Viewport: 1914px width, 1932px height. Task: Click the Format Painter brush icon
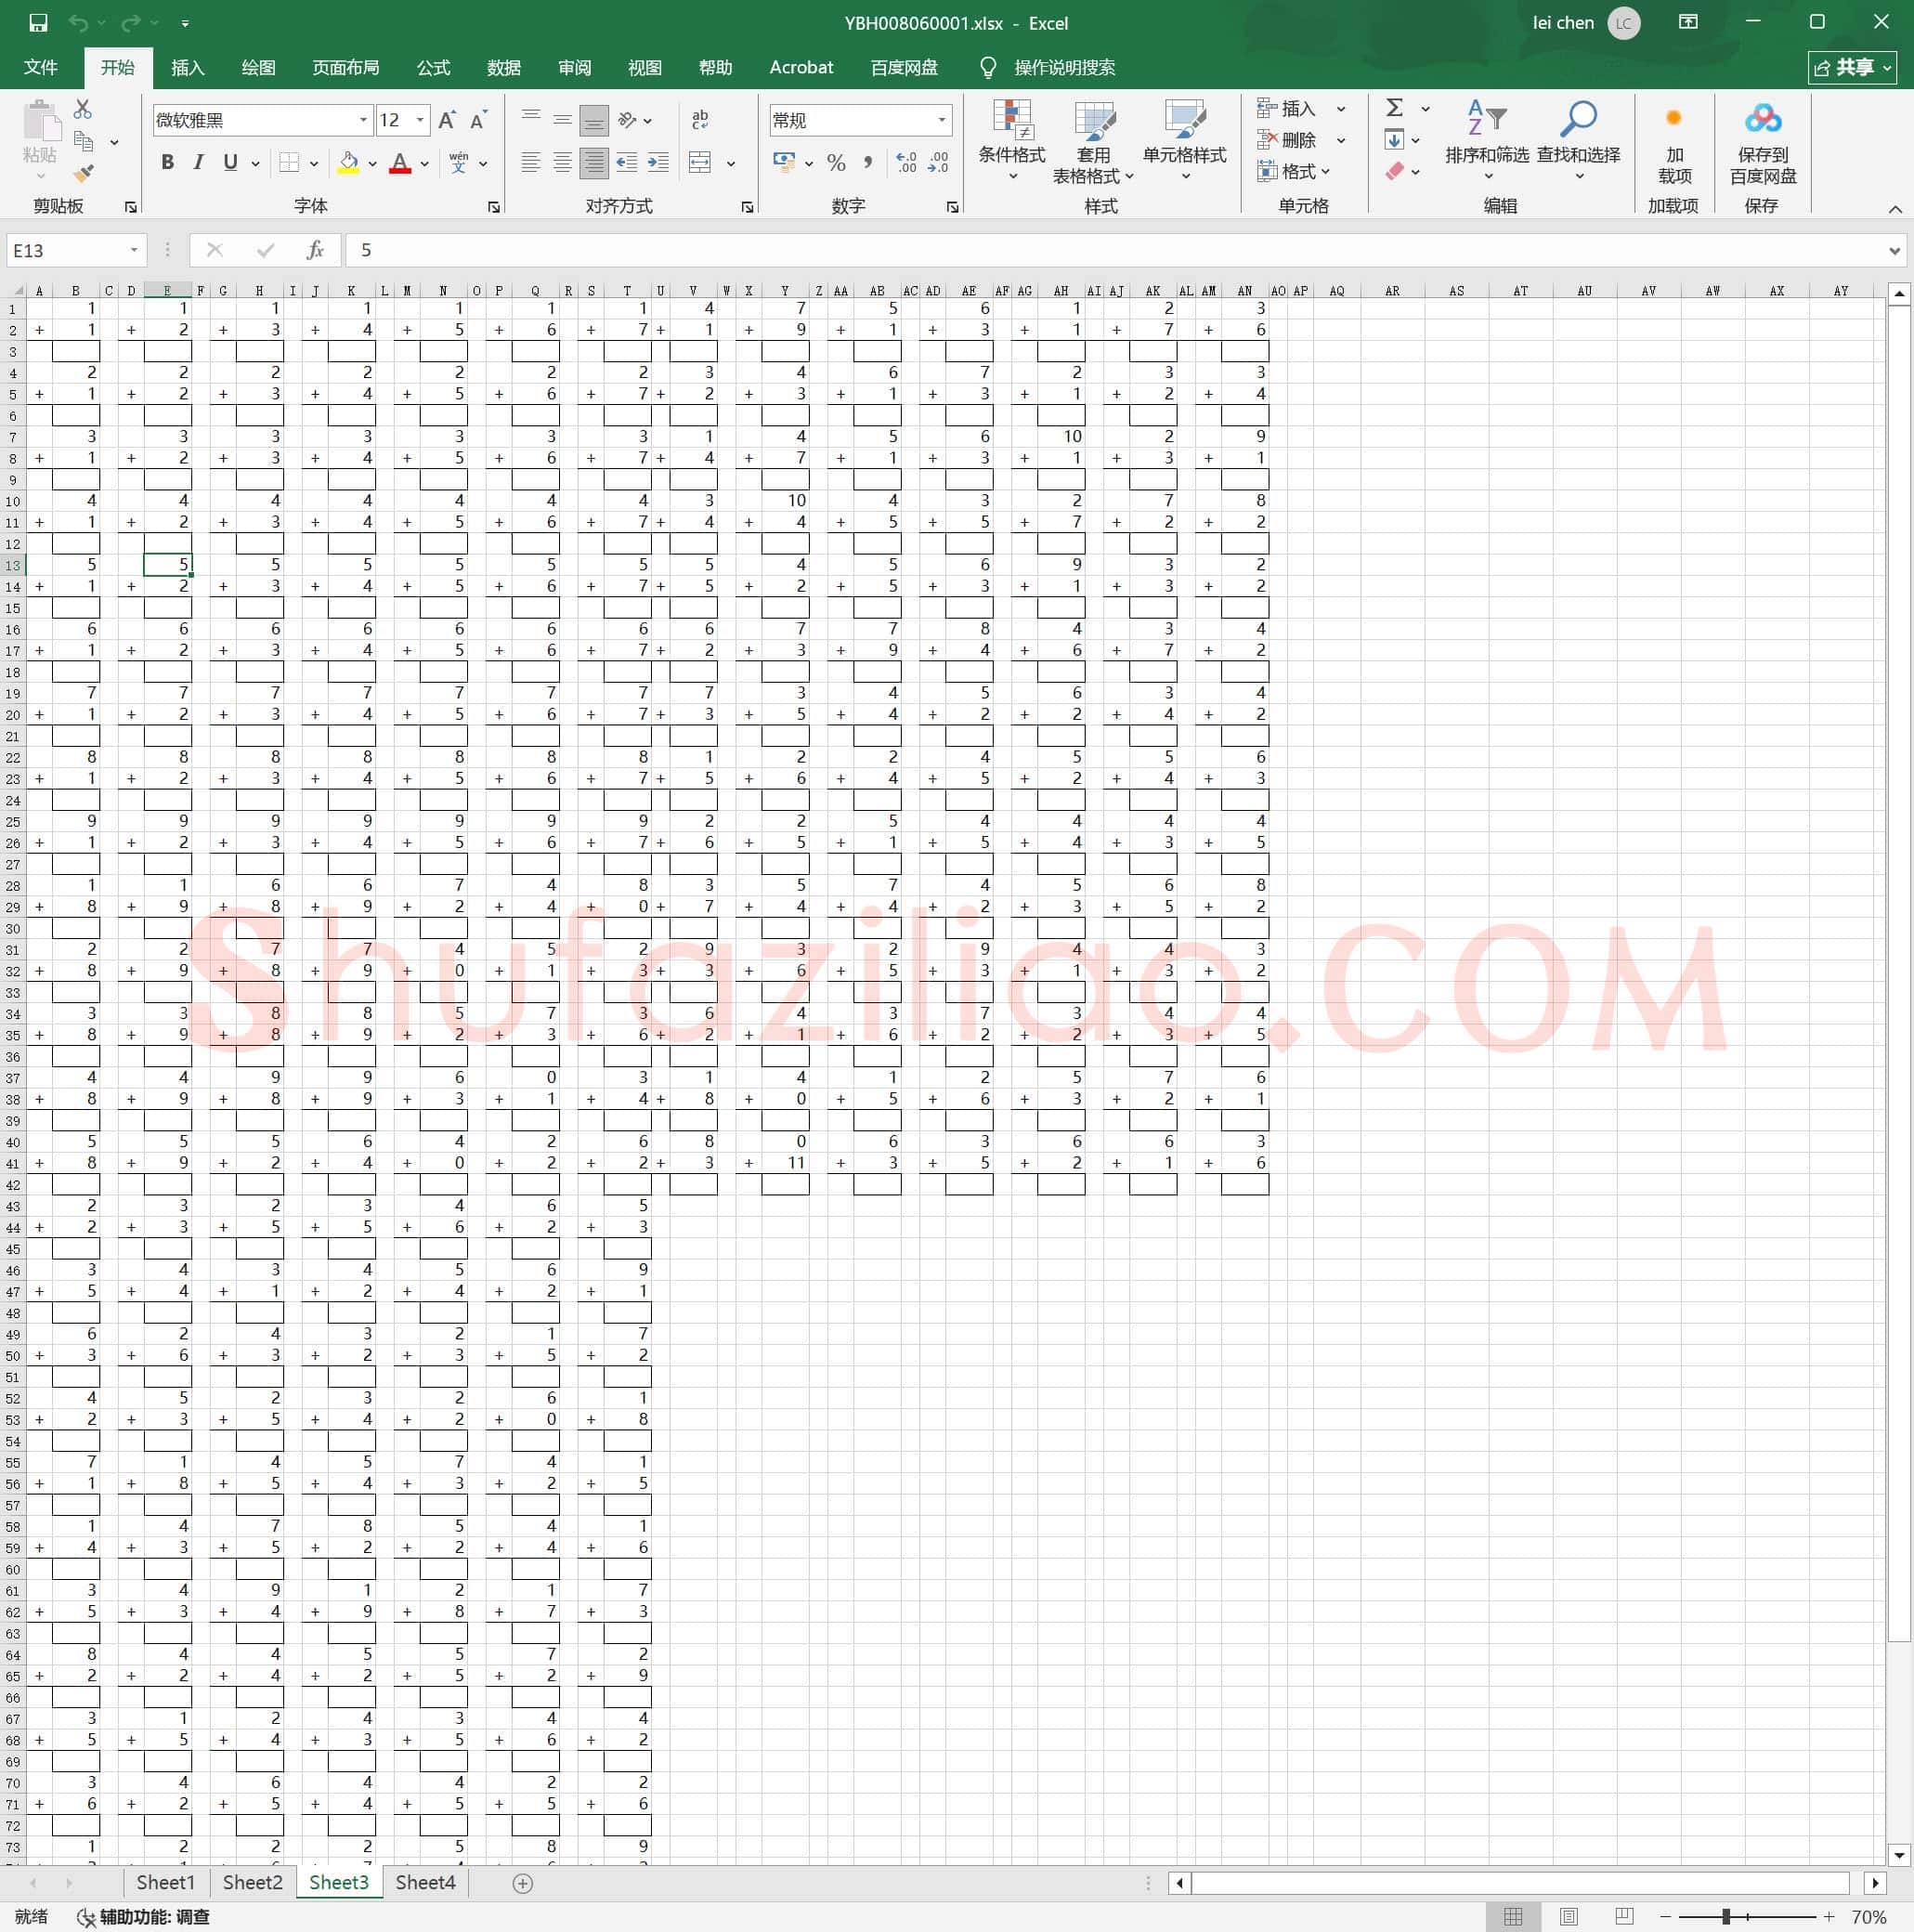(x=84, y=173)
